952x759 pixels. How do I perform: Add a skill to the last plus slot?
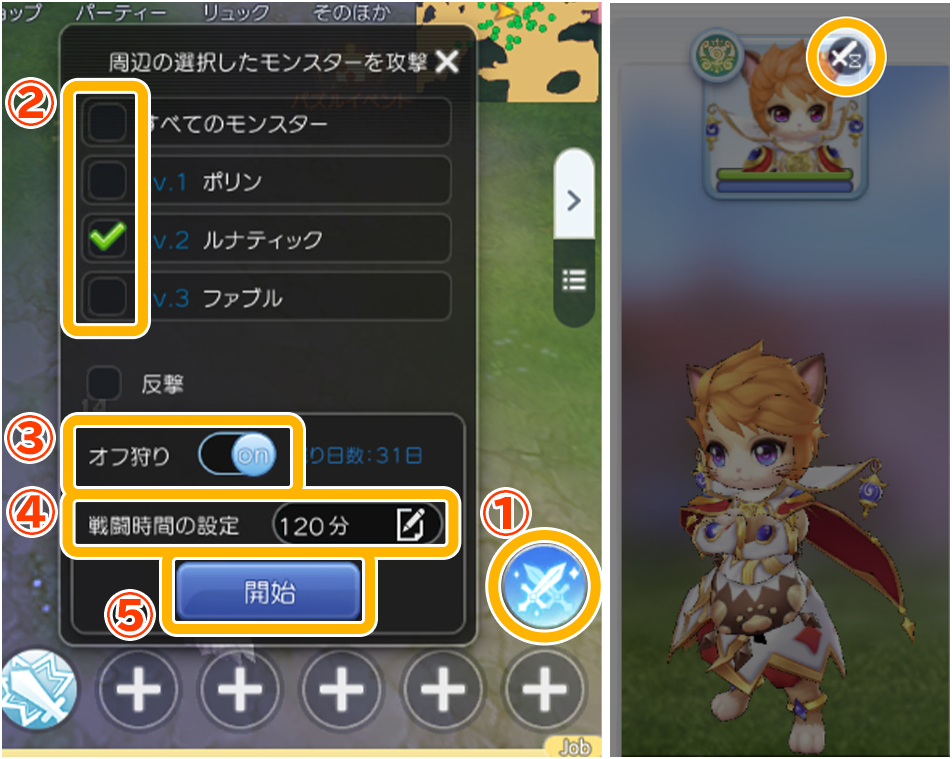[545, 690]
